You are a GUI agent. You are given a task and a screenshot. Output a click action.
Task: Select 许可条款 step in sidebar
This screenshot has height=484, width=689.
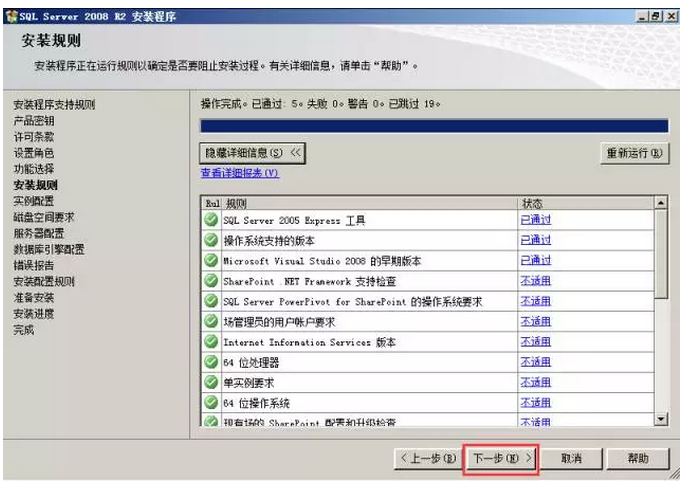coord(34,137)
